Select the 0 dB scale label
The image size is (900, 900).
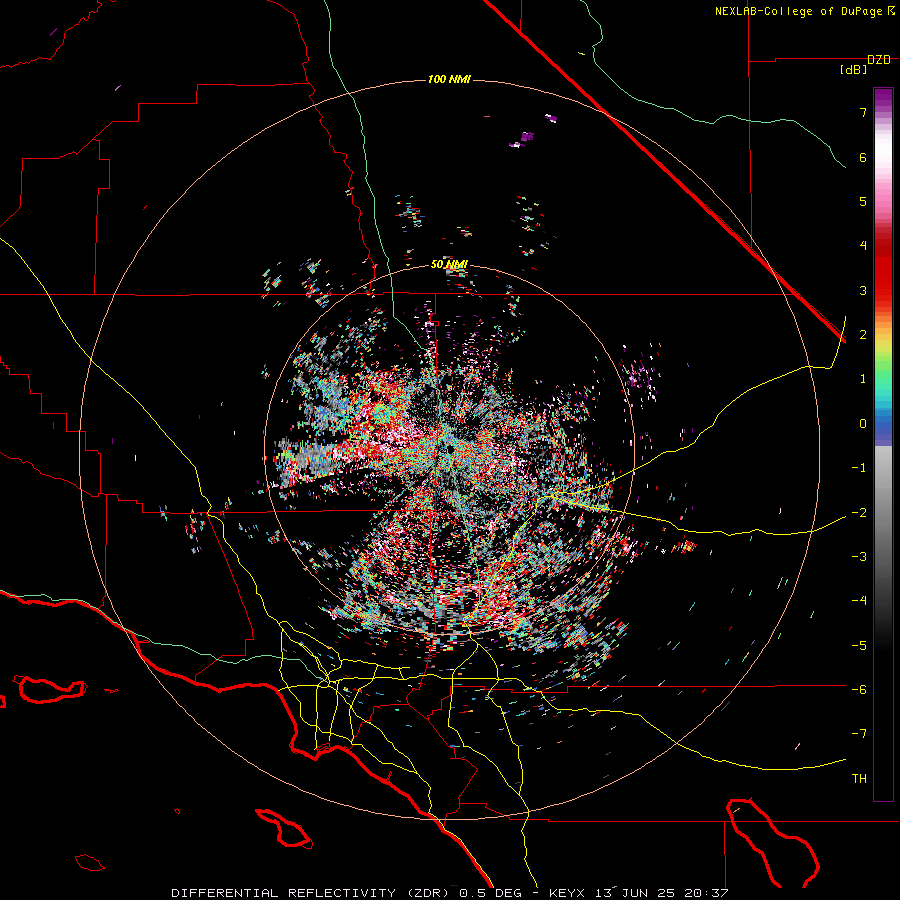coord(863,424)
